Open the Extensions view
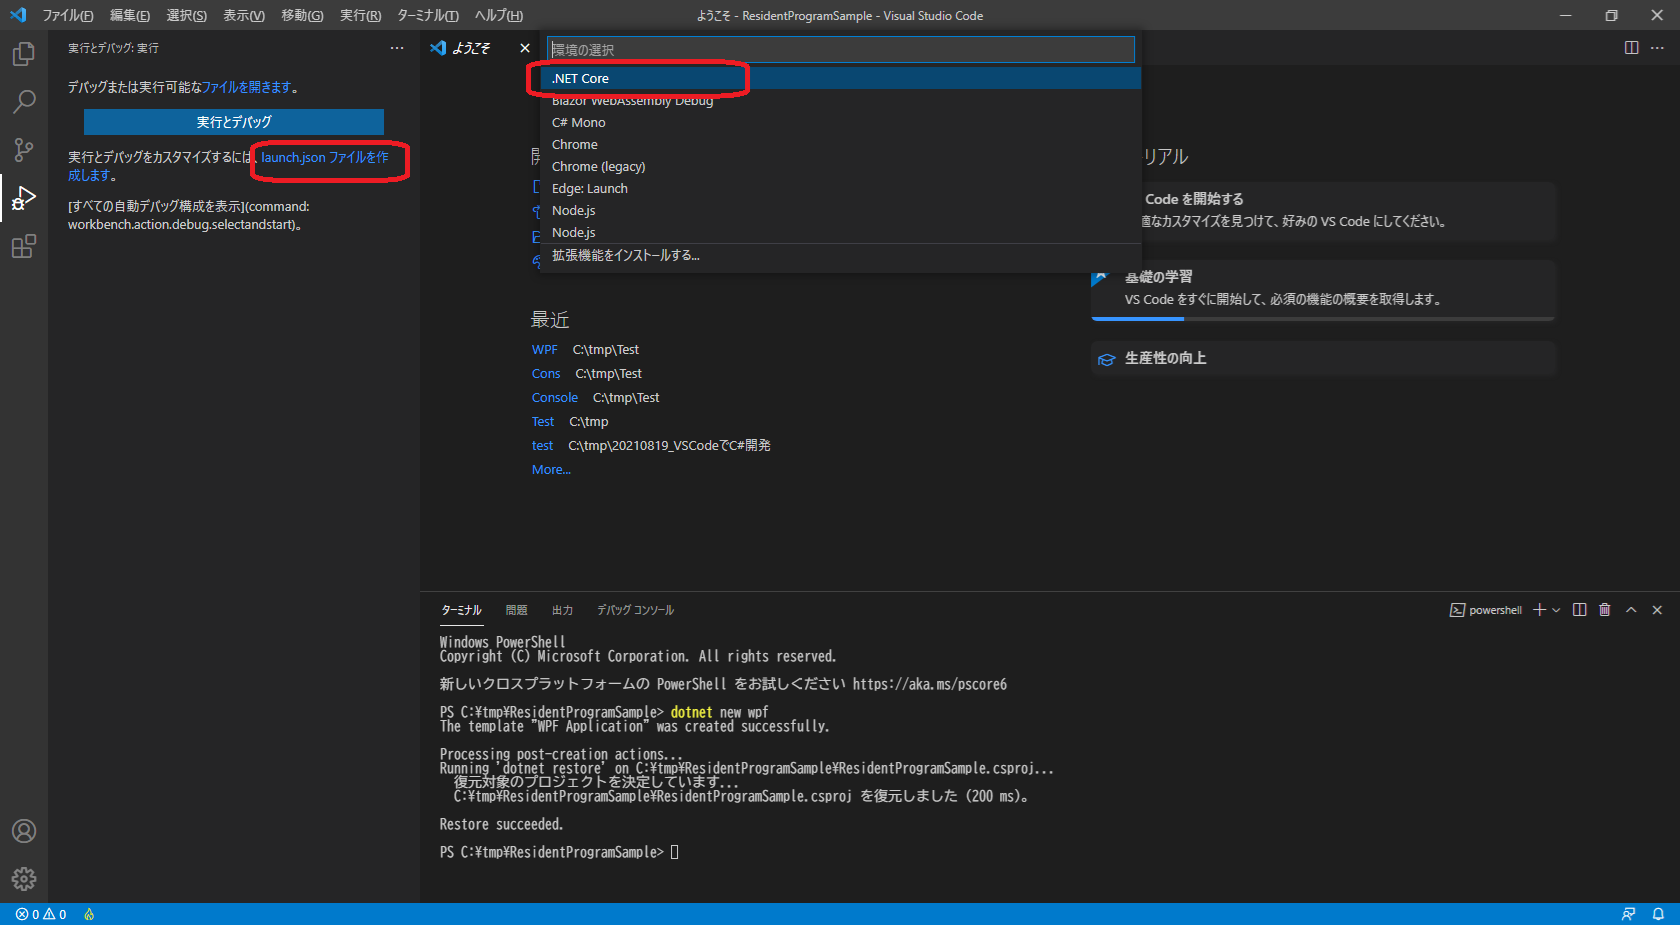Viewport: 1680px width, 925px height. pos(24,246)
